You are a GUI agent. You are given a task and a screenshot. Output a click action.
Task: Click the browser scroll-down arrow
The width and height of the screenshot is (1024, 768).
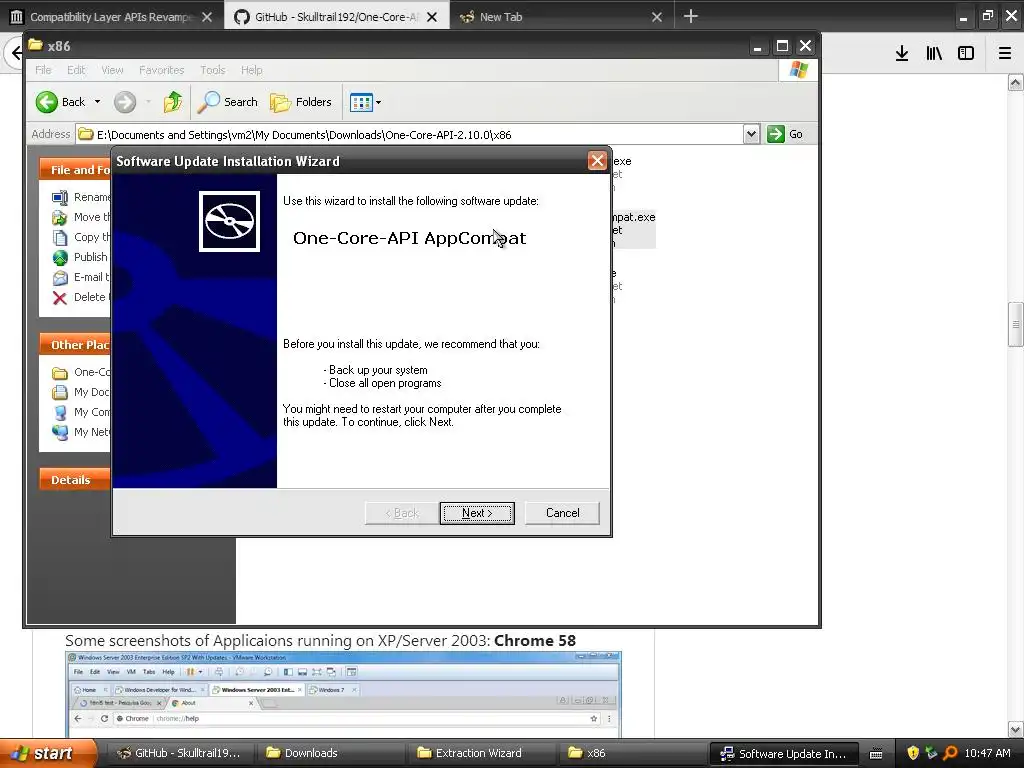pyautogui.click(x=1016, y=729)
